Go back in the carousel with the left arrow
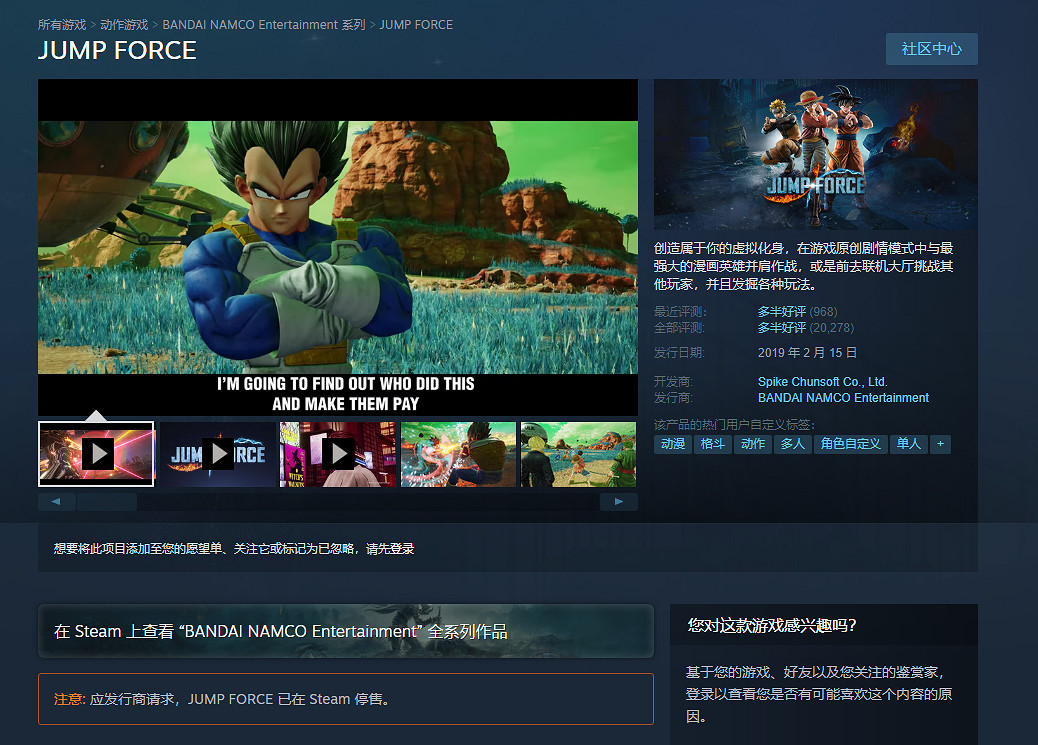Viewport: 1038px width, 745px height. coord(56,501)
